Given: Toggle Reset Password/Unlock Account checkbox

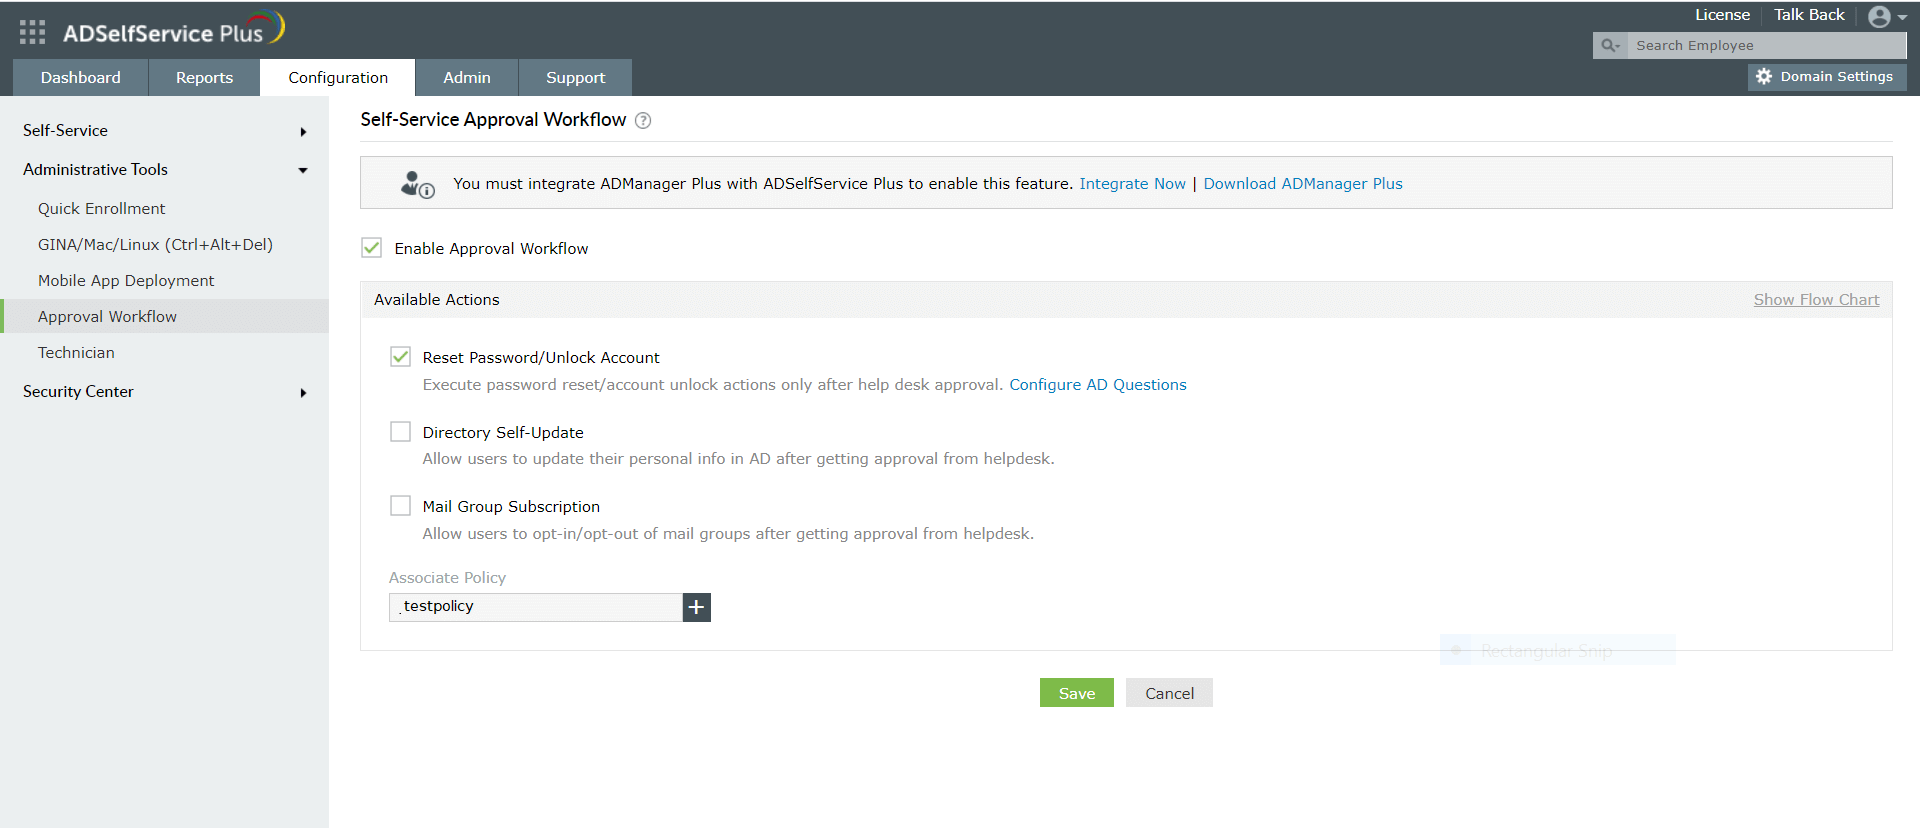Looking at the screenshot, I should click(x=400, y=357).
